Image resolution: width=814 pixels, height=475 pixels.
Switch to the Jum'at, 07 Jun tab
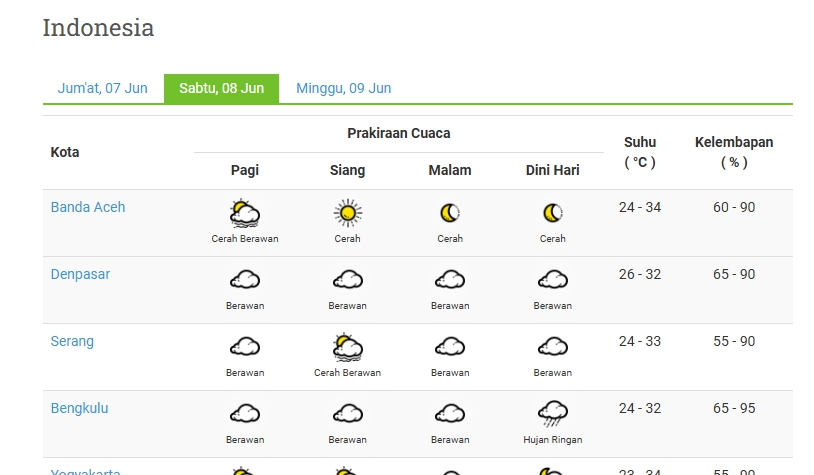tap(102, 88)
